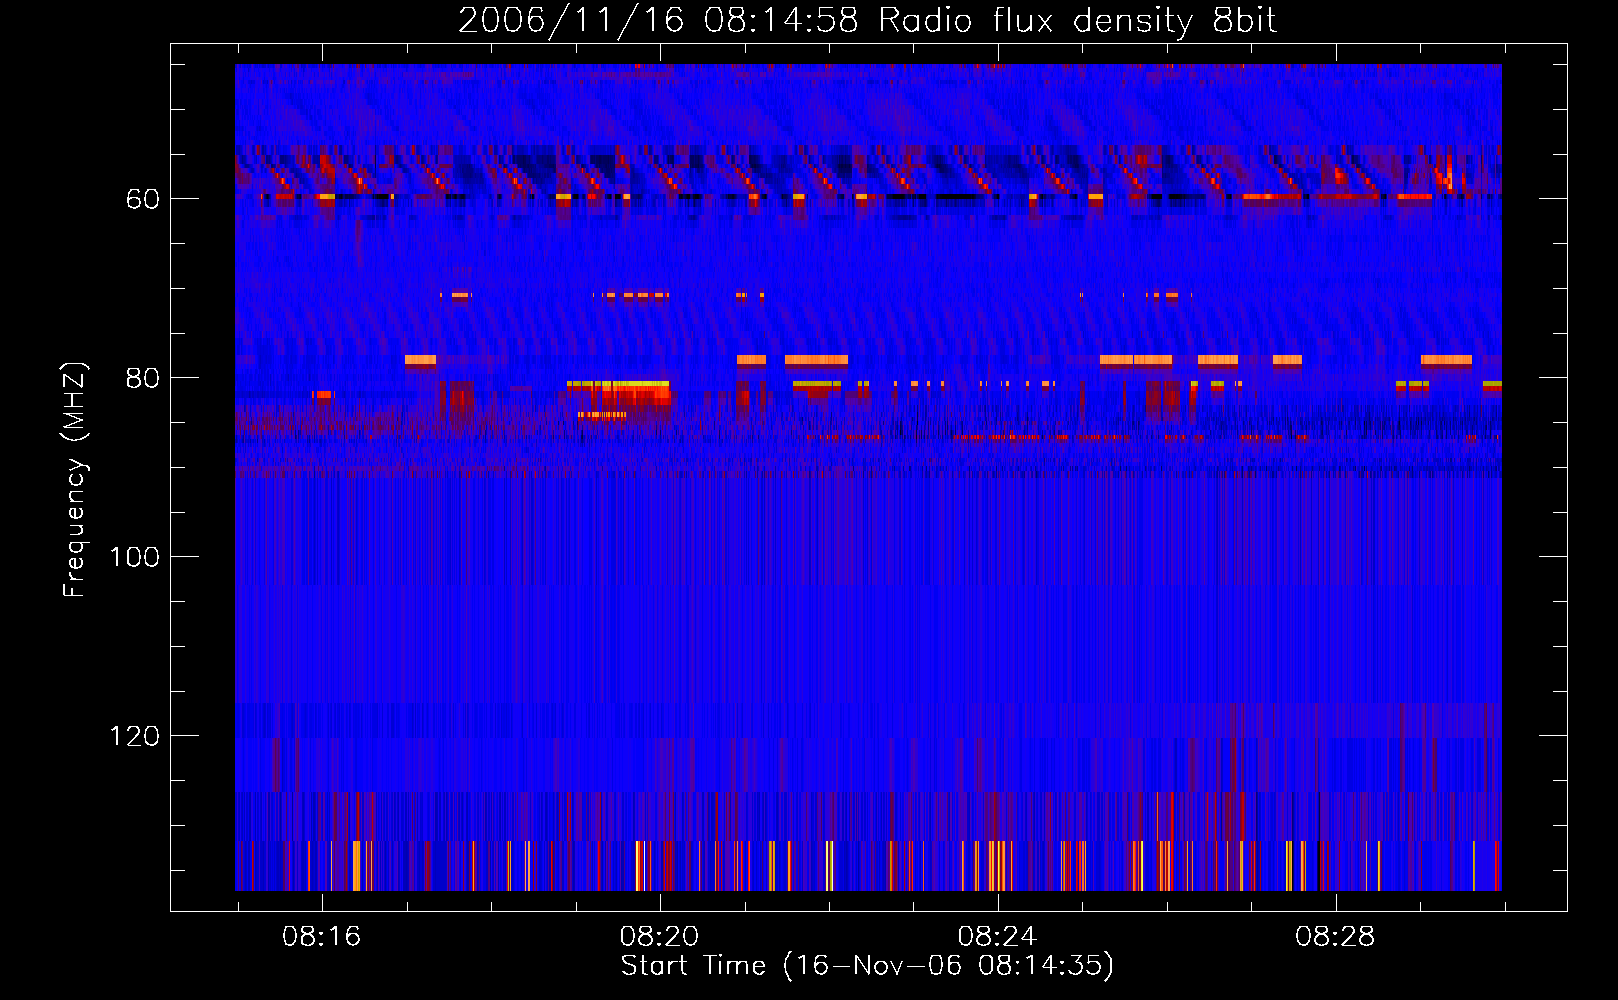Screen dimensions: 1618x1000
Task: Click the 120 frequency tick label
Action: (x=134, y=737)
